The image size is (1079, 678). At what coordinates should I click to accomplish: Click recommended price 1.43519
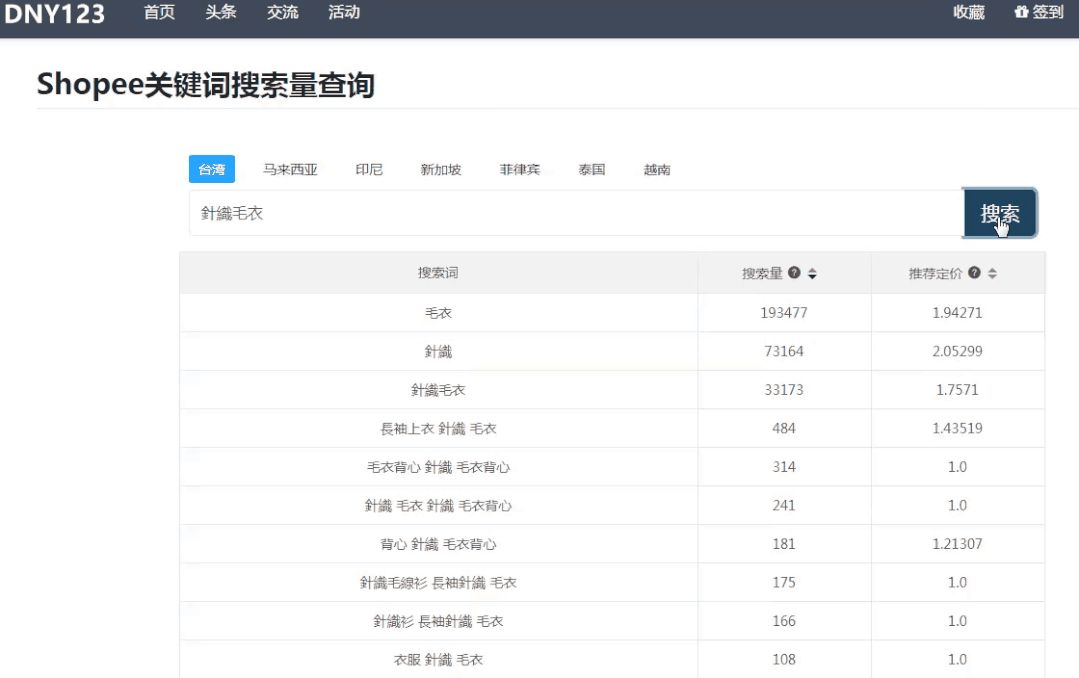pos(957,428)
